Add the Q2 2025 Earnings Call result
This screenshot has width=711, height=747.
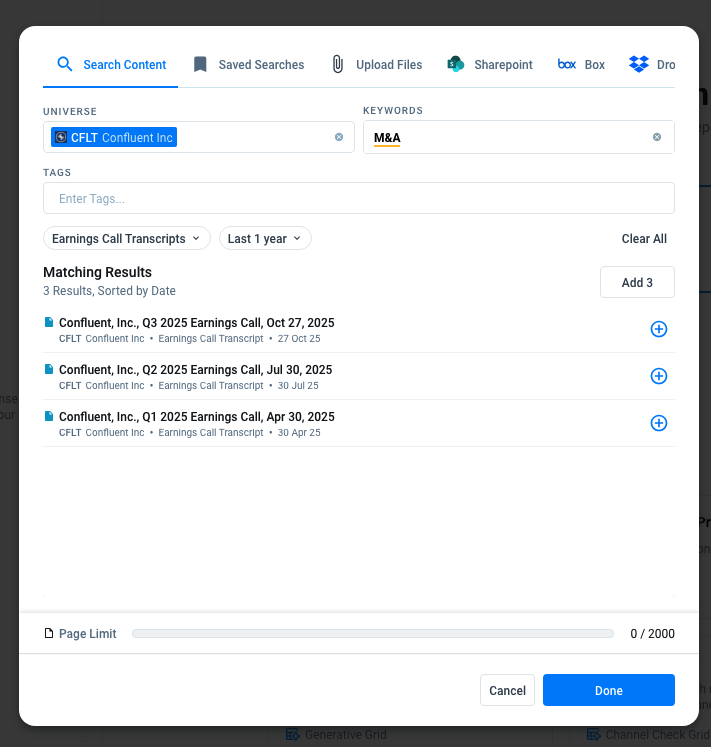coord(658,376)
